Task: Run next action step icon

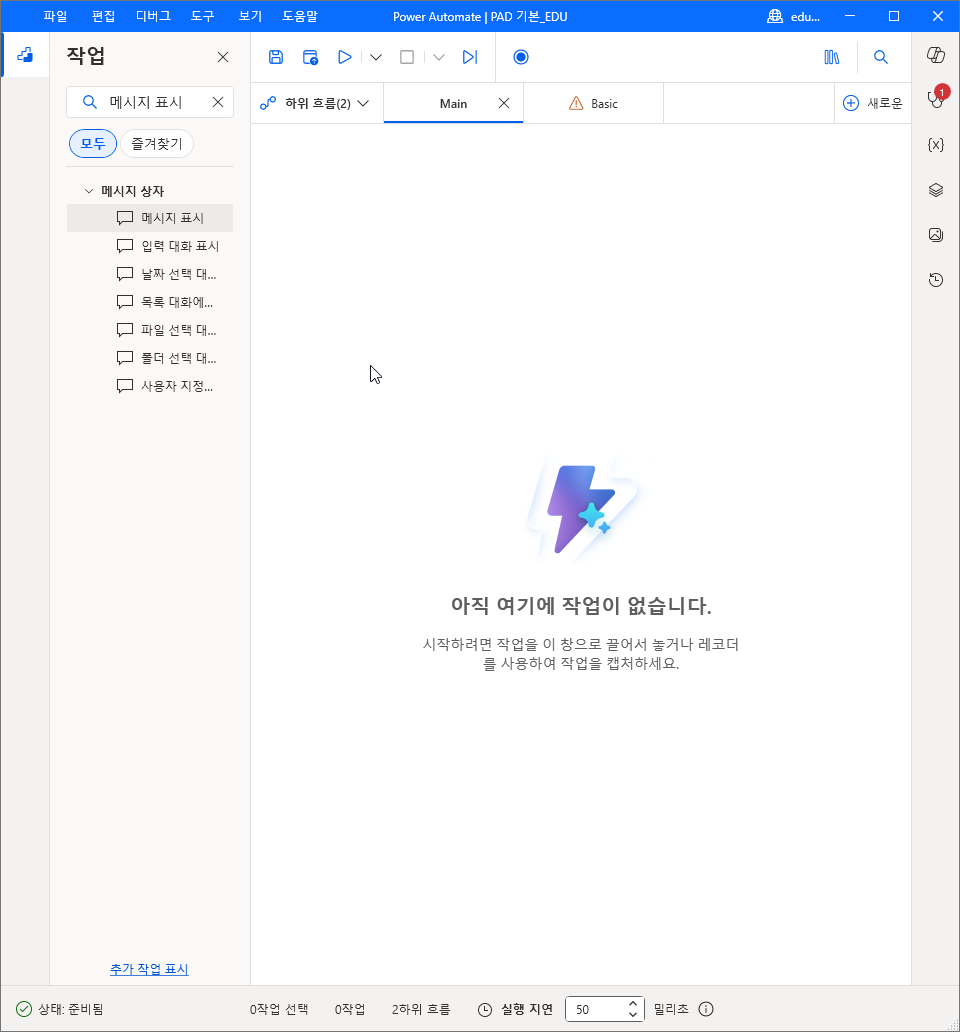Action: point(470,57)
